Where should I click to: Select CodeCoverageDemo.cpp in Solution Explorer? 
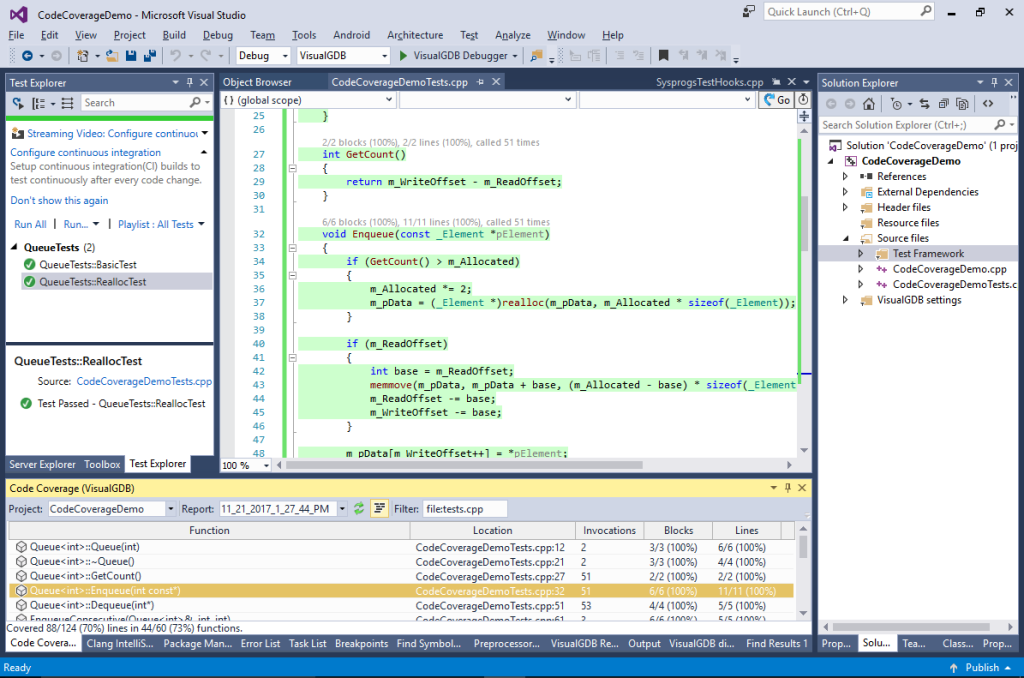(949, 269)
